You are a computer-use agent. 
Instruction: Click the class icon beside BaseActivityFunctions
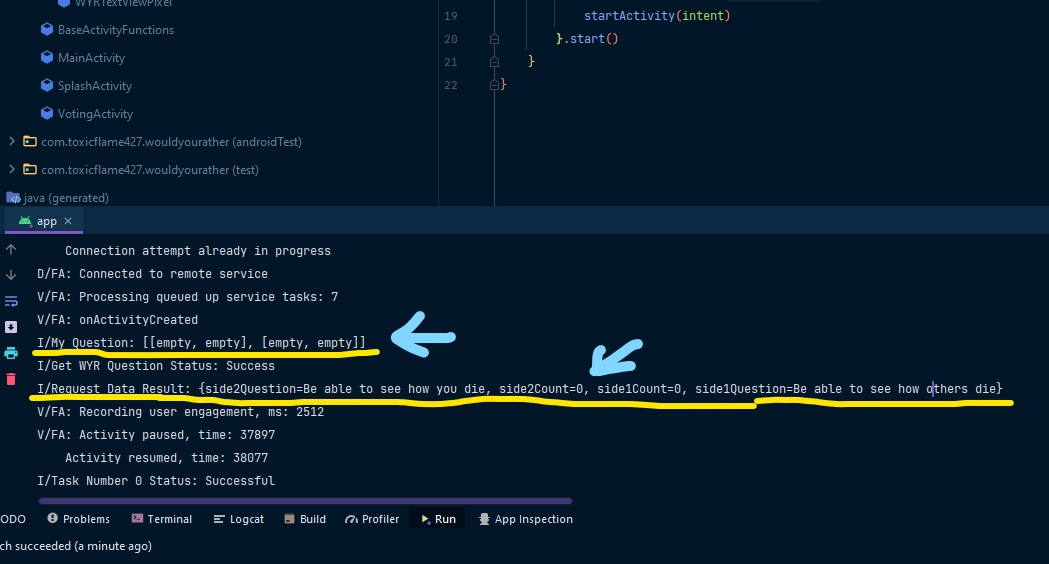point(47,29)
